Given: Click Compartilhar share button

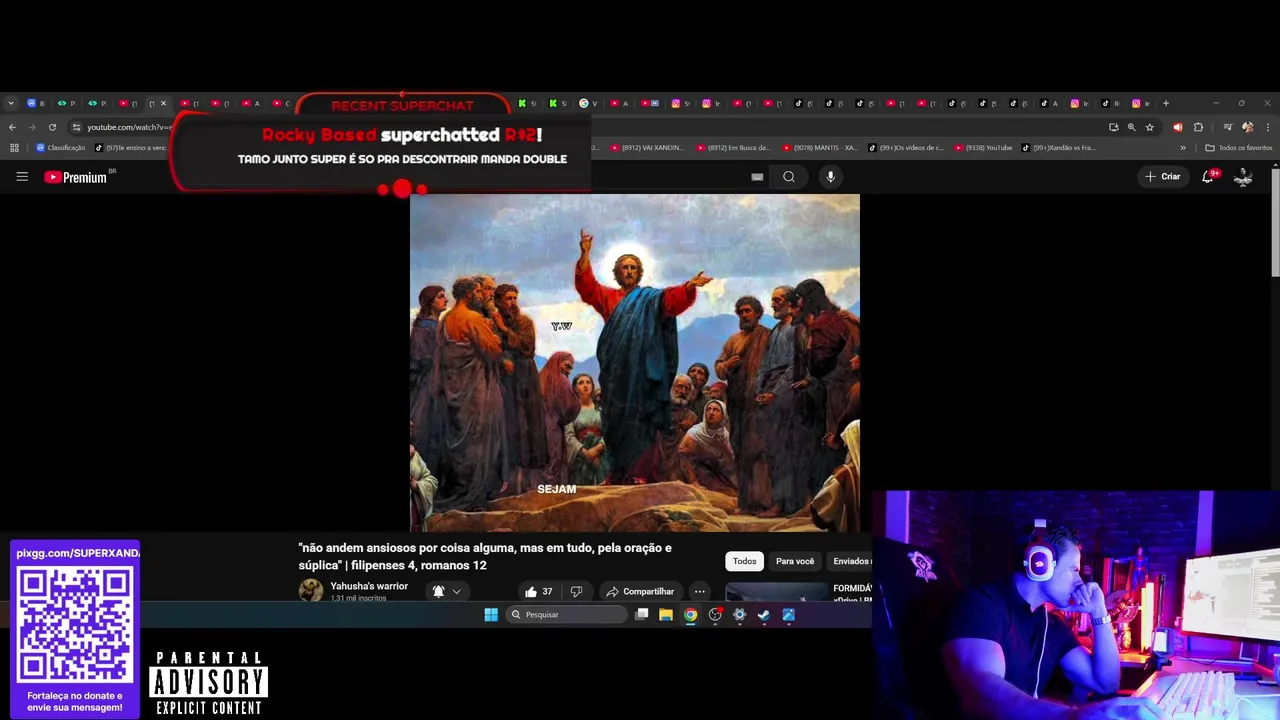Looking at the screenshot, I should [640, 592].
